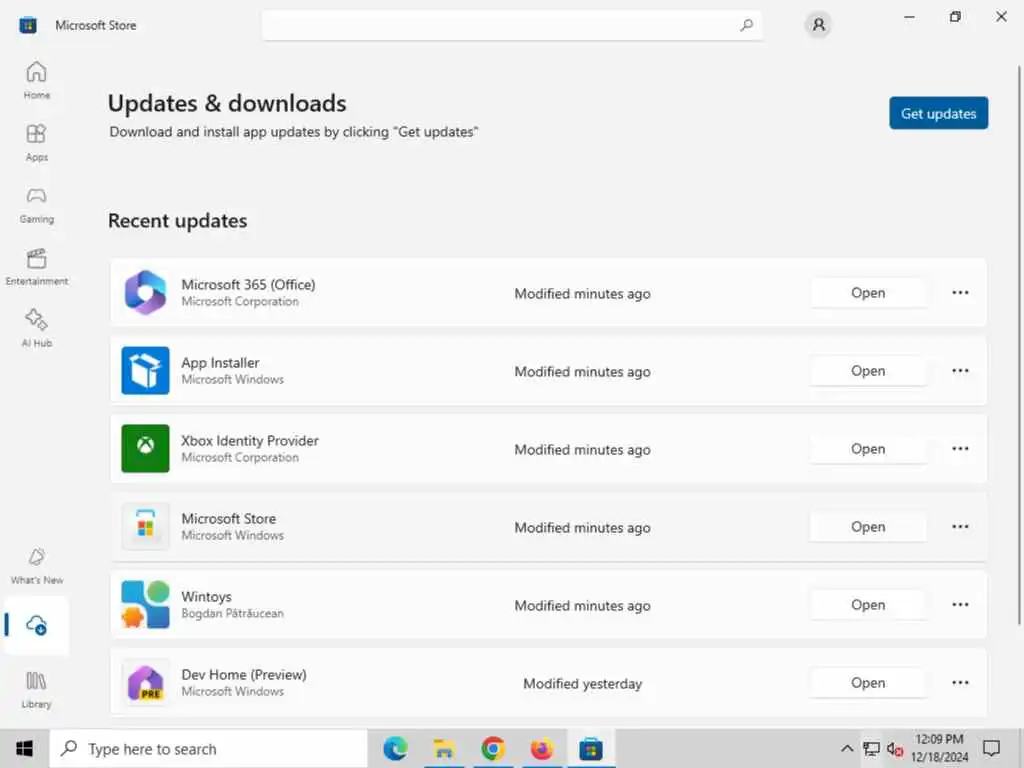Viewport: 1024px width, 768px height.
Task: Open the Windows Start menu
Action: point(25,748)
